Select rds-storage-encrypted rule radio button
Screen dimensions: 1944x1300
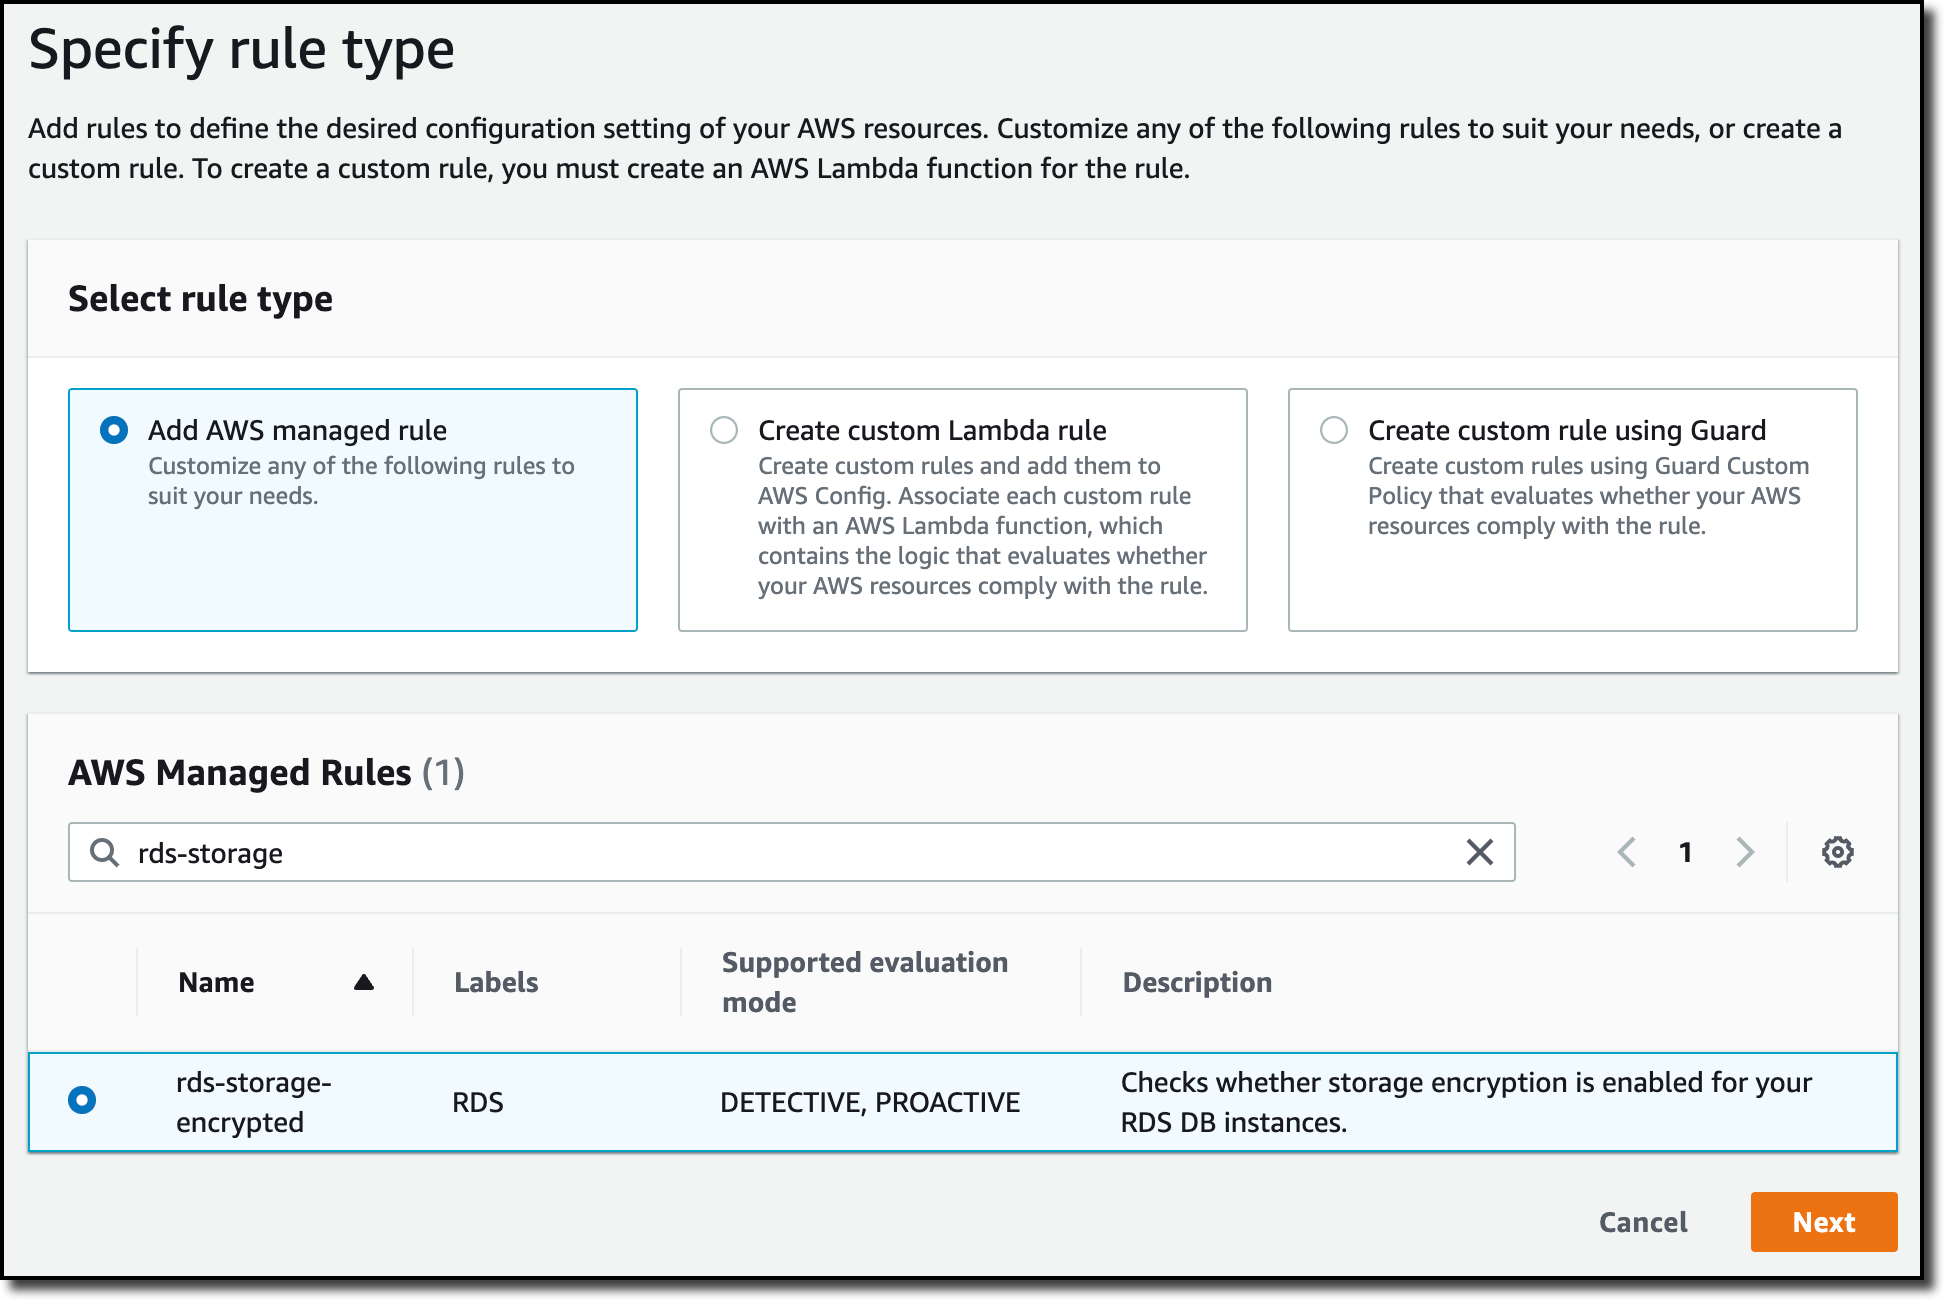pyautogui.click(x=82, y=1100)
